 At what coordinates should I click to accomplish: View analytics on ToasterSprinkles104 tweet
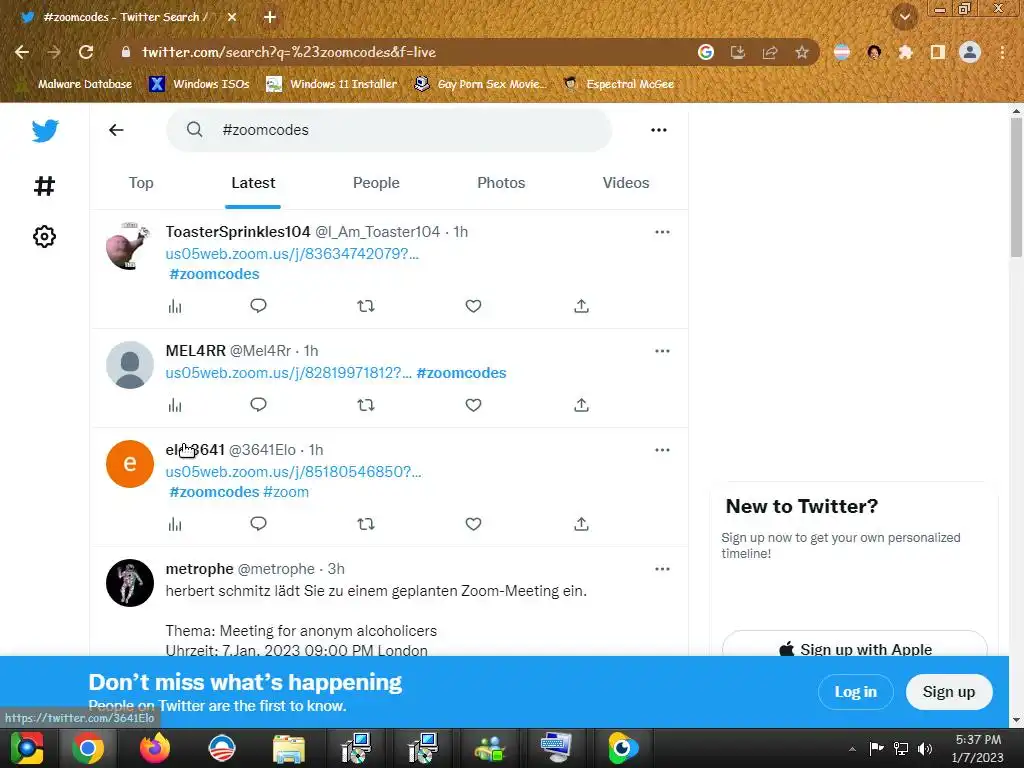(175, 306)
